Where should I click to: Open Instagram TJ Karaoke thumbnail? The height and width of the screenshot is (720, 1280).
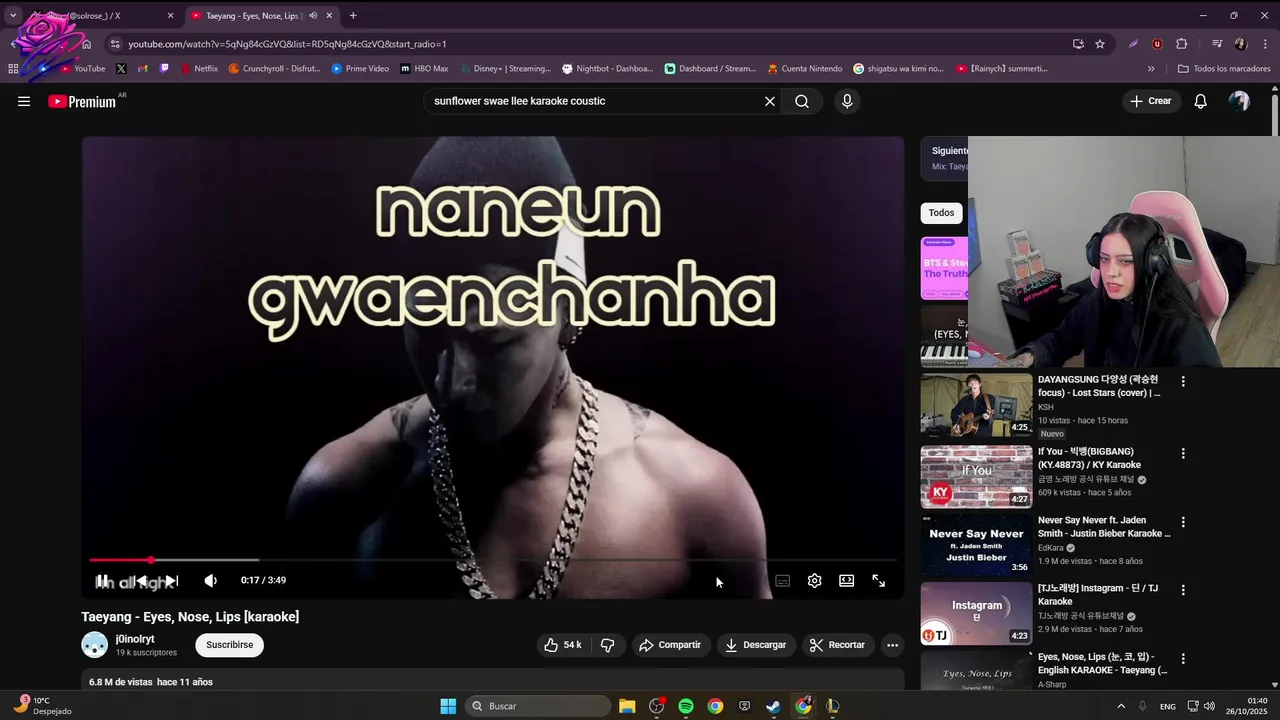pos(976,613)
